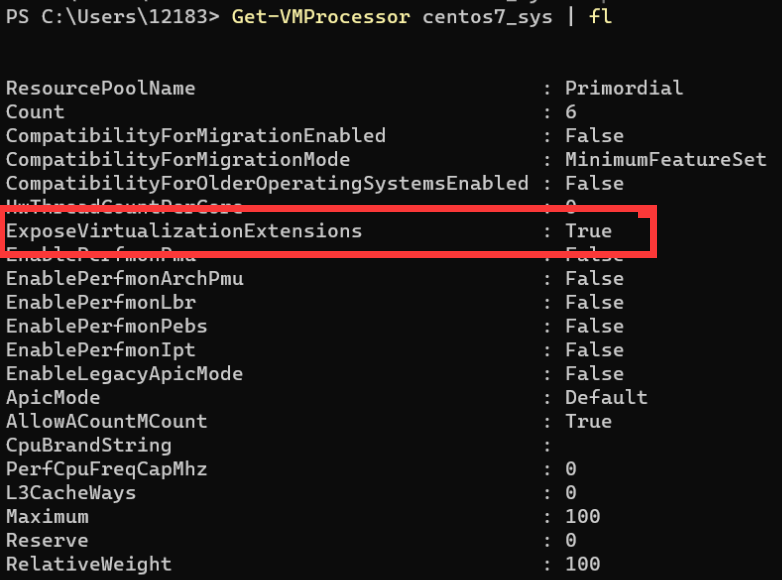This screenshot has height=580, width=782.
Task: Click the EnablePerfmonLbr property
Action: click(x=101, y=303)
